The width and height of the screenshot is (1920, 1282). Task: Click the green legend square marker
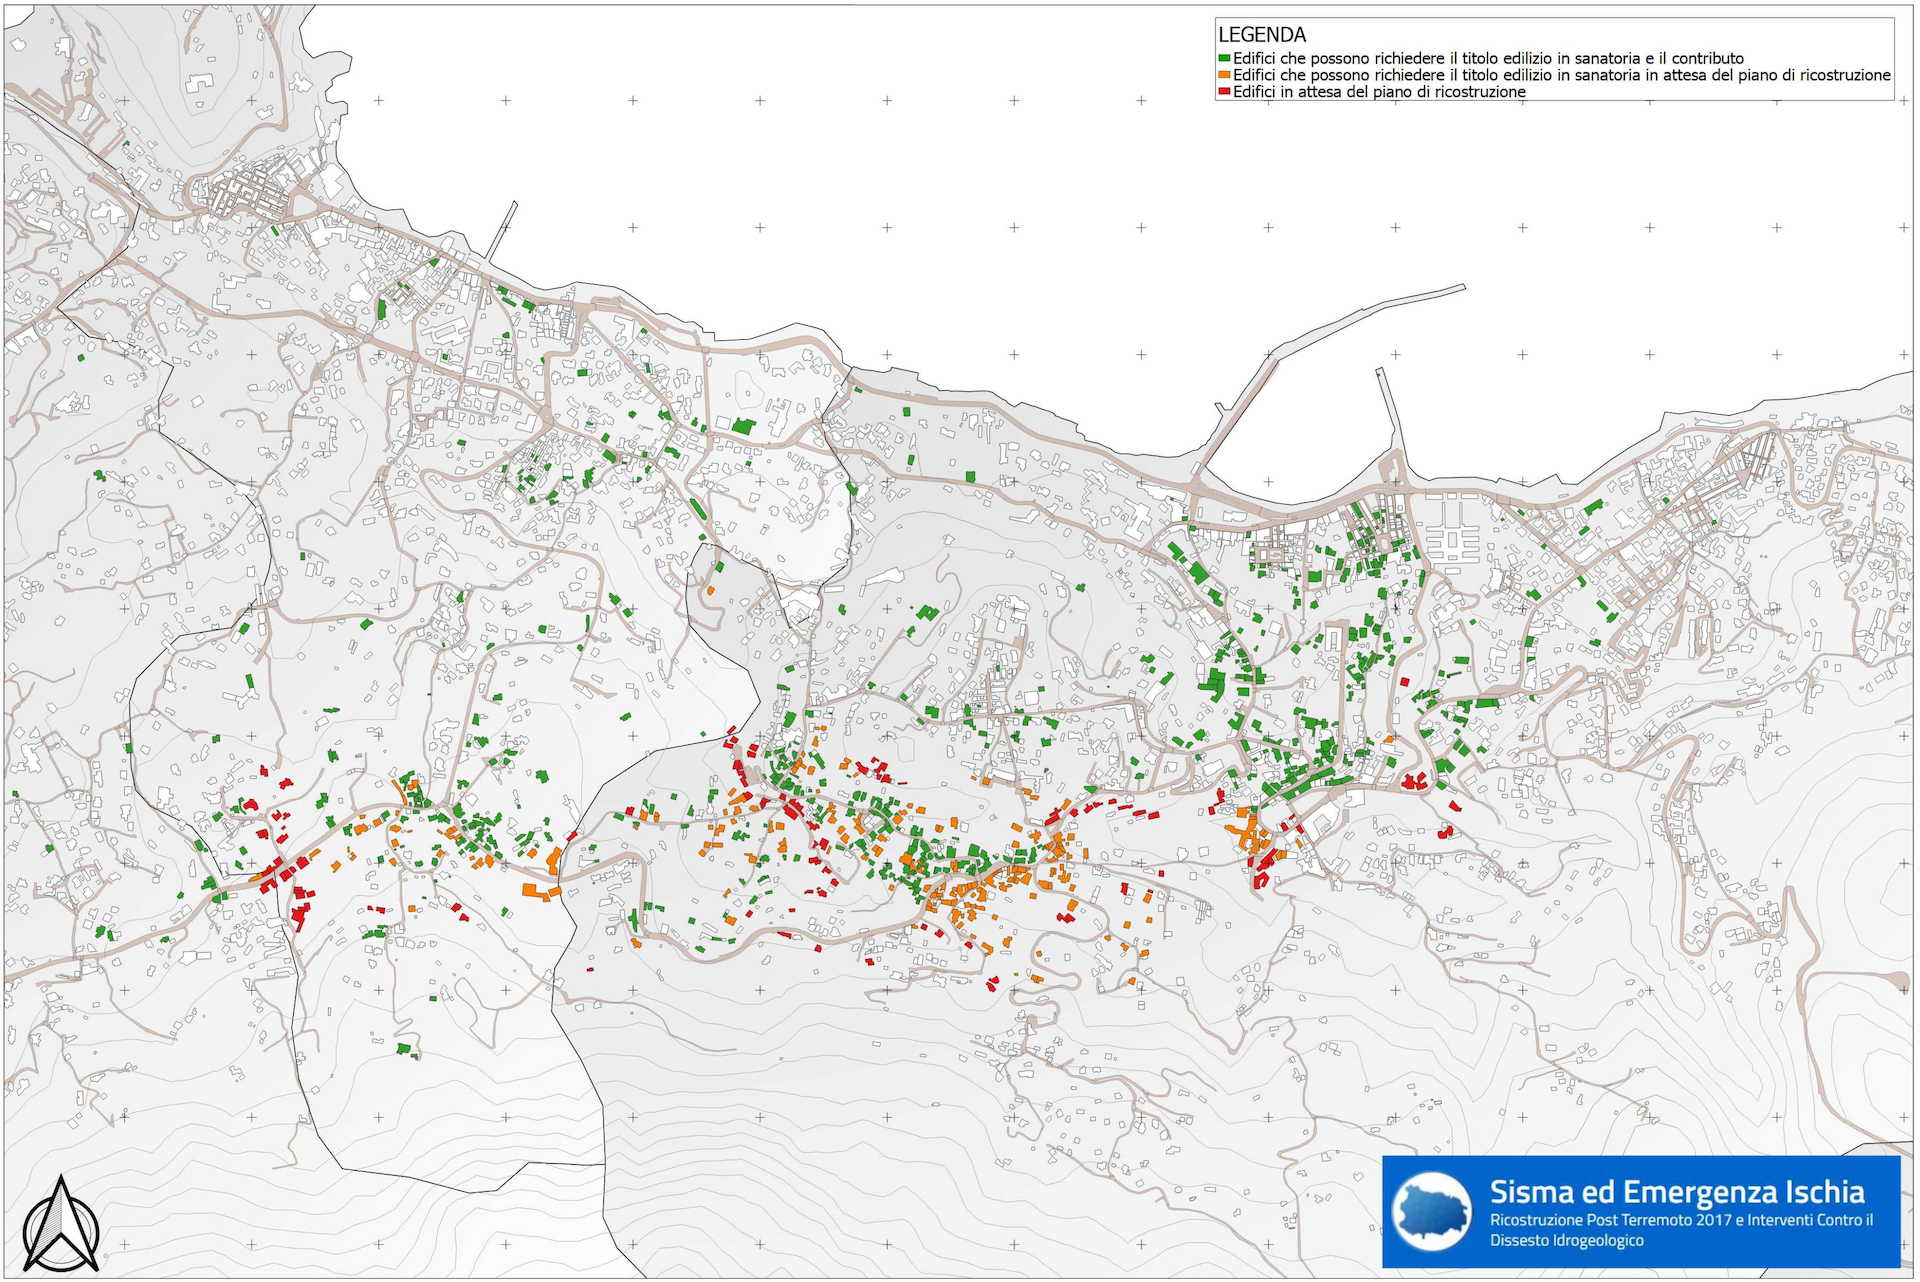point(1224,59)
